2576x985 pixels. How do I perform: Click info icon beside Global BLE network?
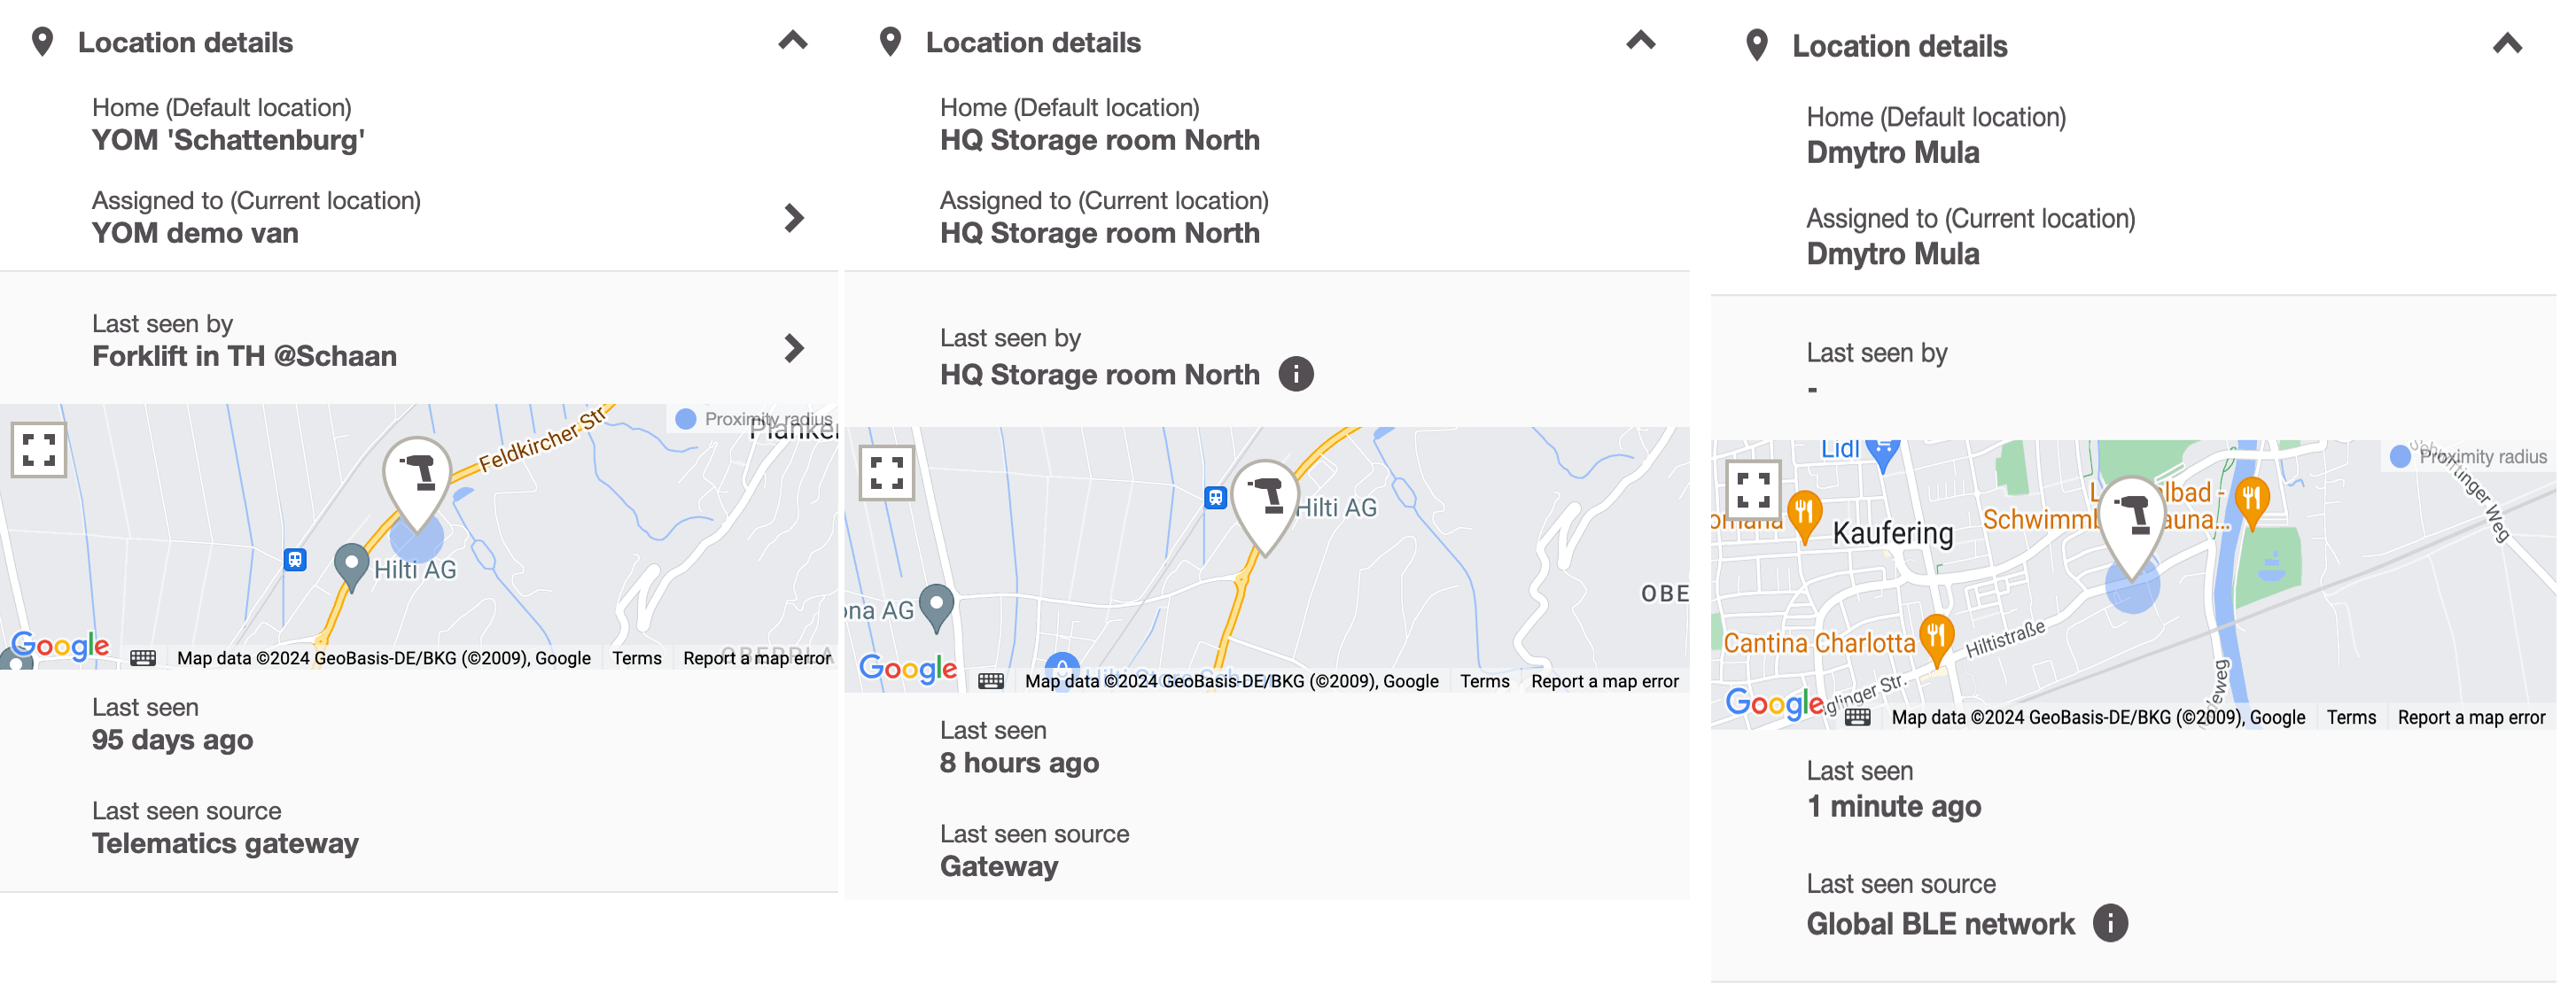(2110, 923)
